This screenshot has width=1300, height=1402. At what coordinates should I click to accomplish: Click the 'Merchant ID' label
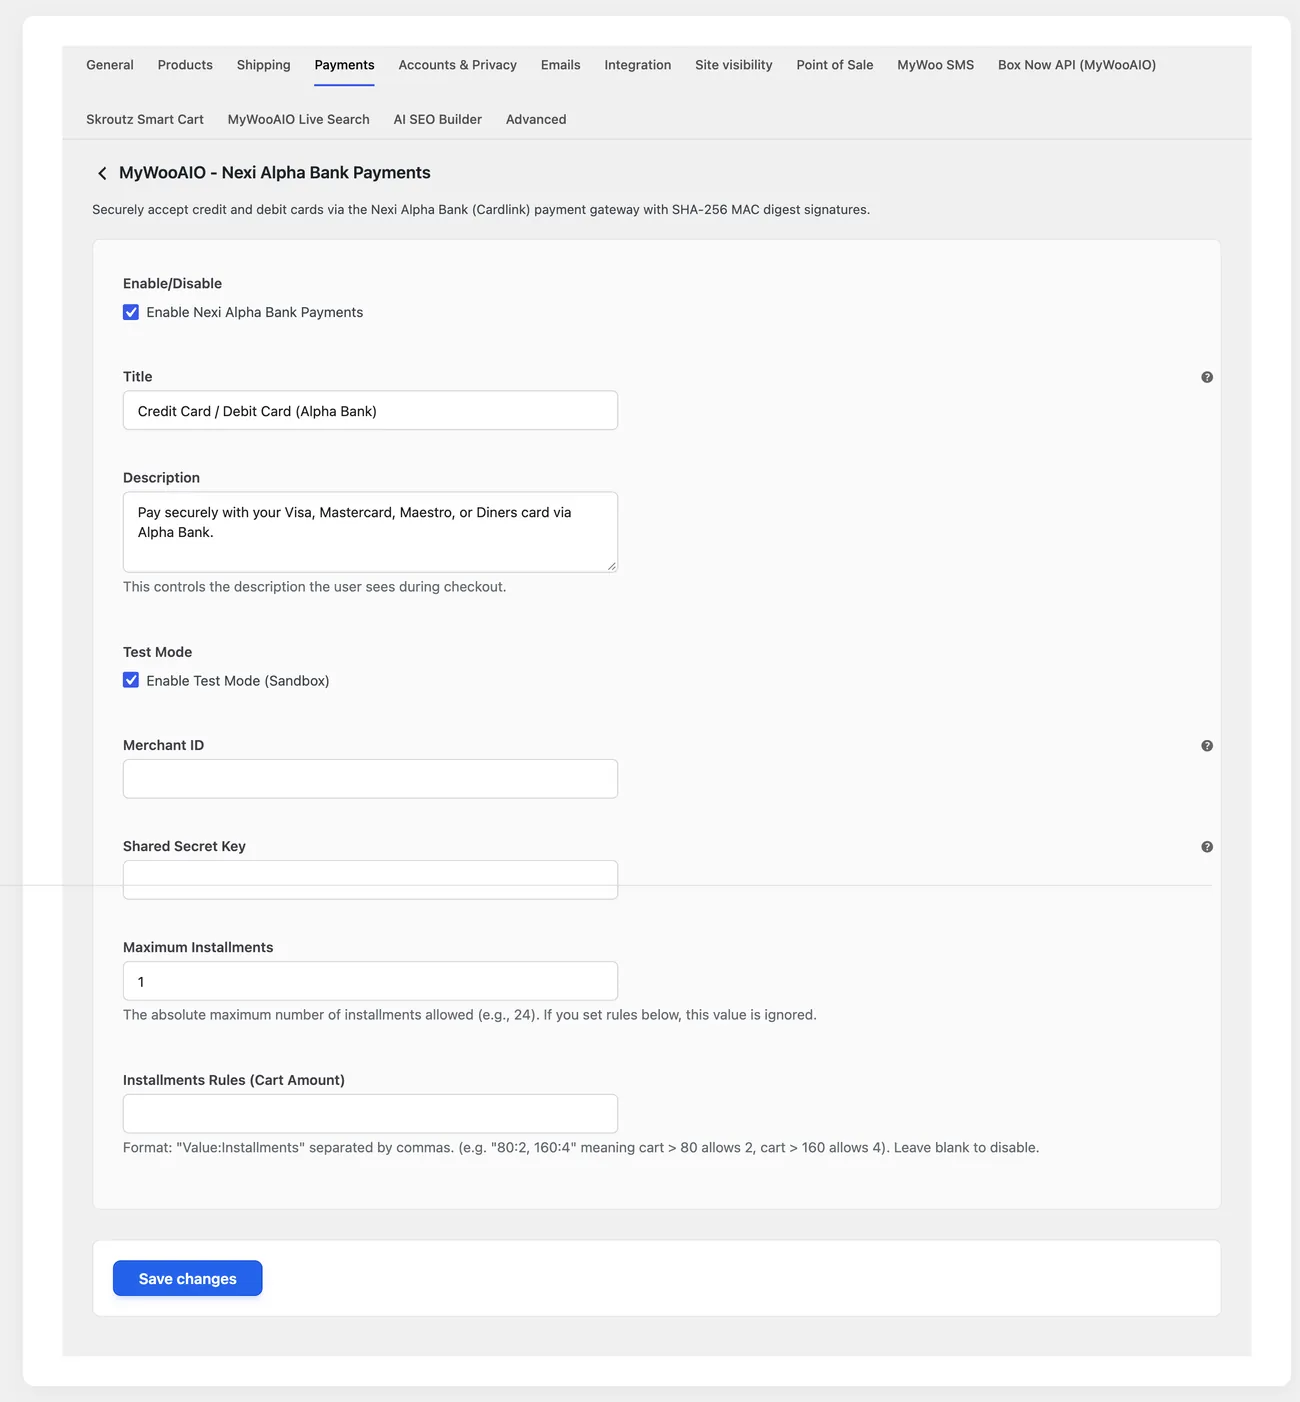coord(163,745)
